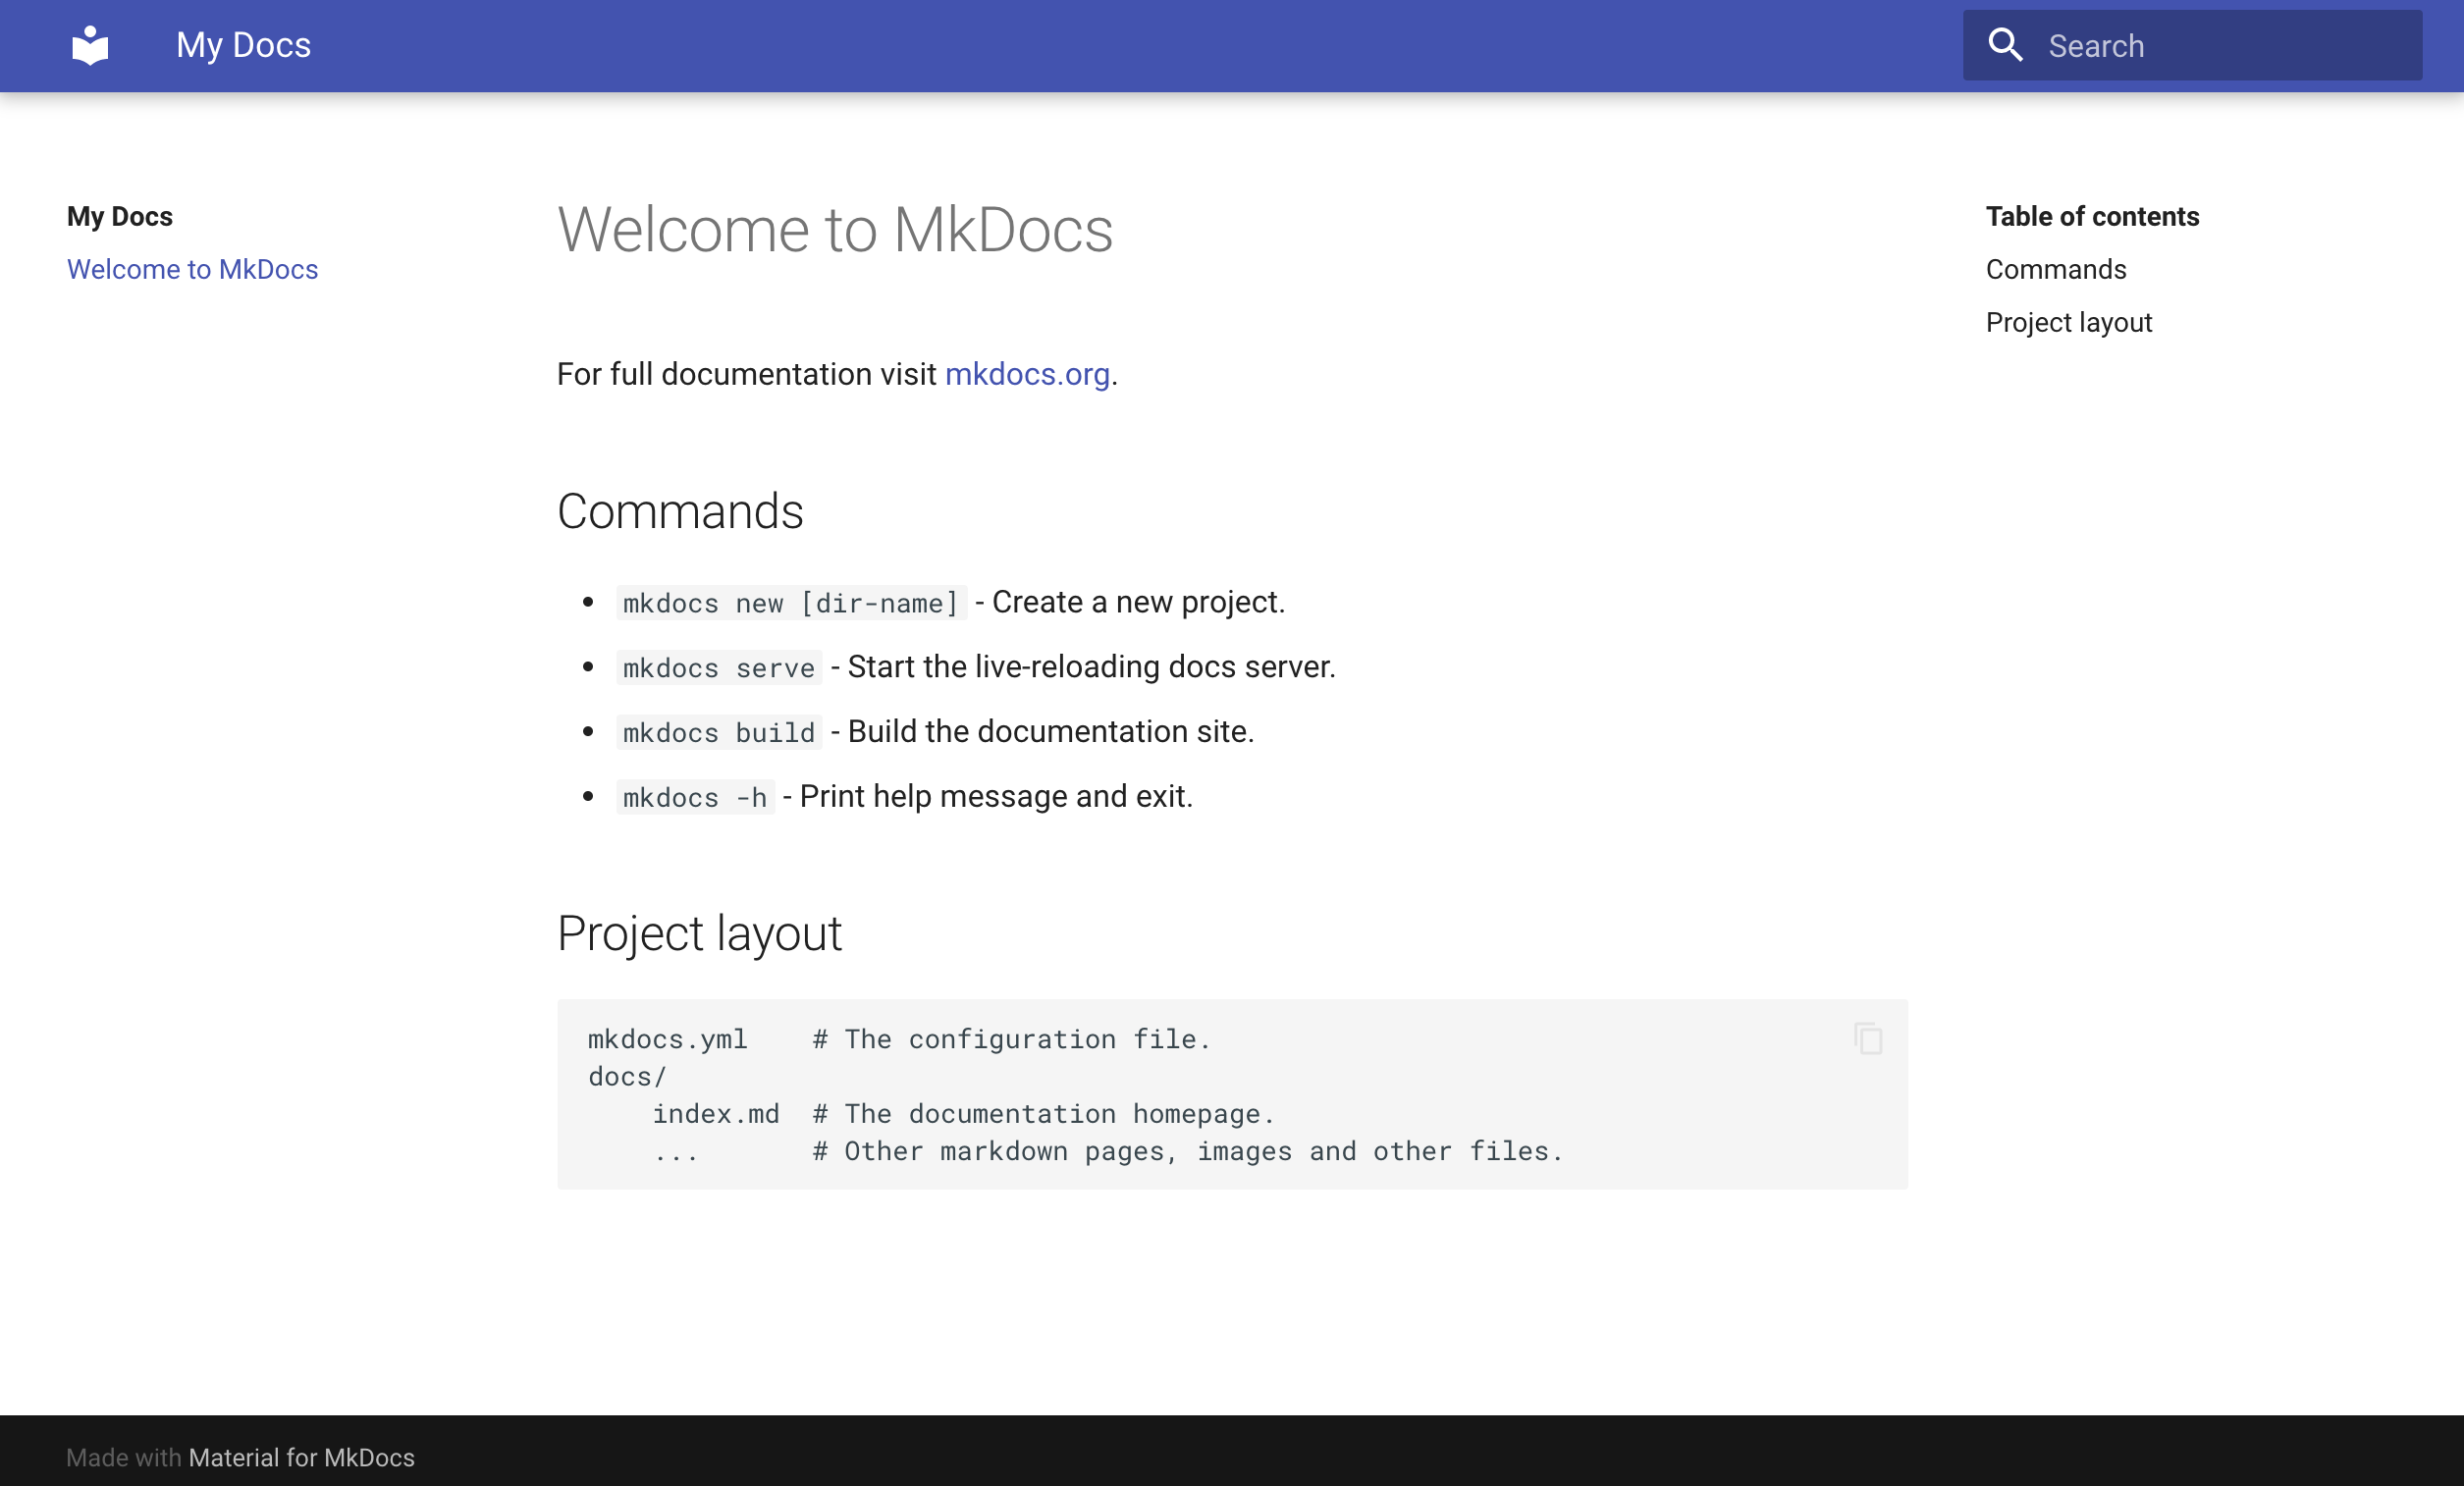Screen dimensions: 2464x1486
Task: Toggle table of contents panel visibility
Action: [2091, 215]
